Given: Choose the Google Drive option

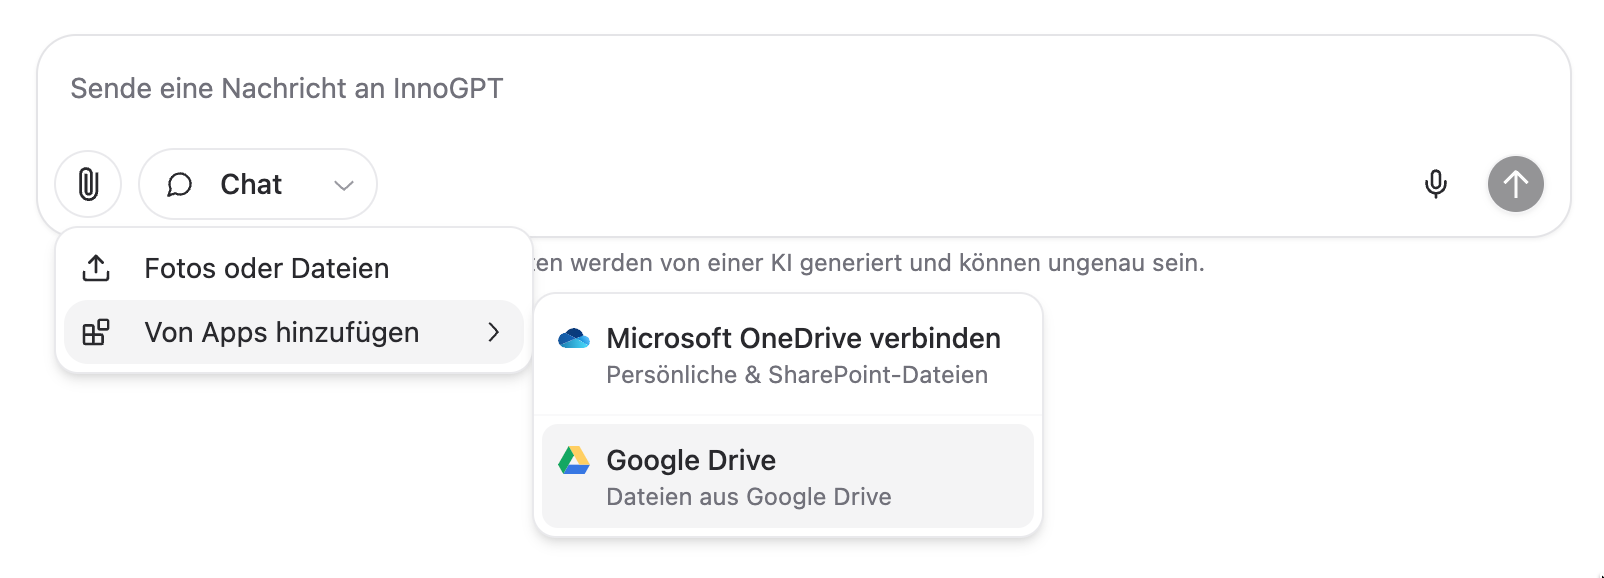Looking at the screenshot, I should (x=788, y=476).
